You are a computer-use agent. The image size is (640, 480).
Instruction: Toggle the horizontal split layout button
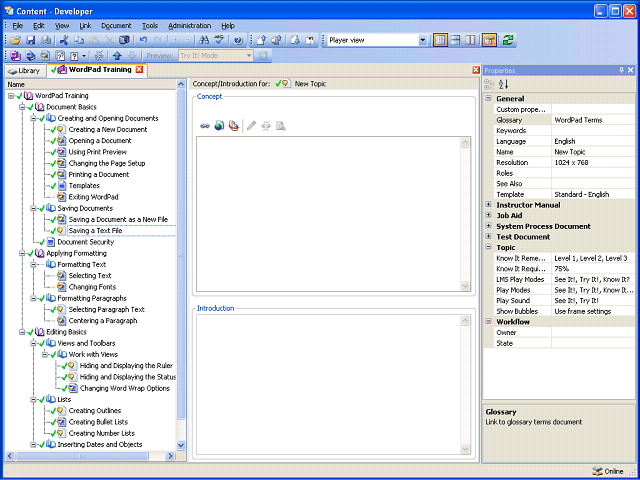(456, 40)
